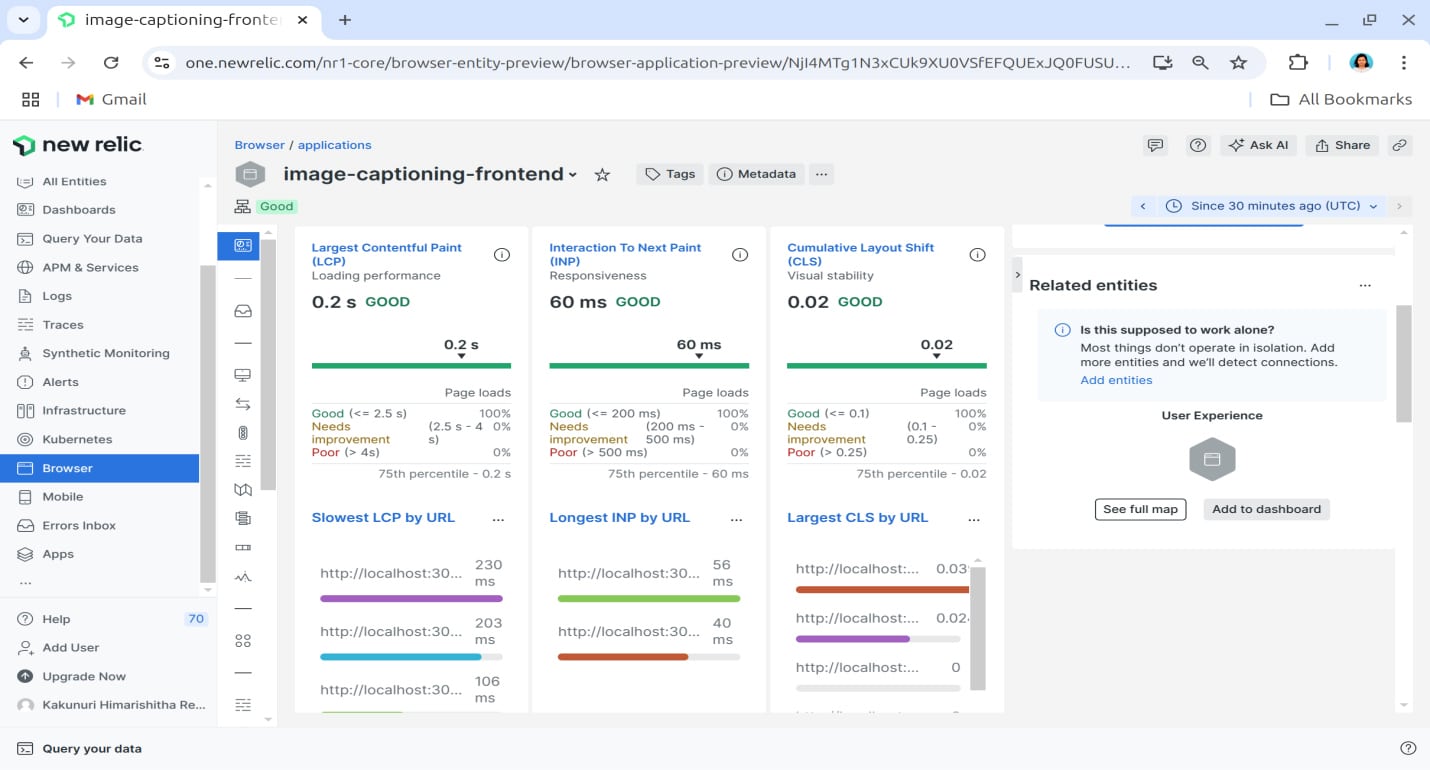
Task: Click the Tags button
Action: click(670, 174)
